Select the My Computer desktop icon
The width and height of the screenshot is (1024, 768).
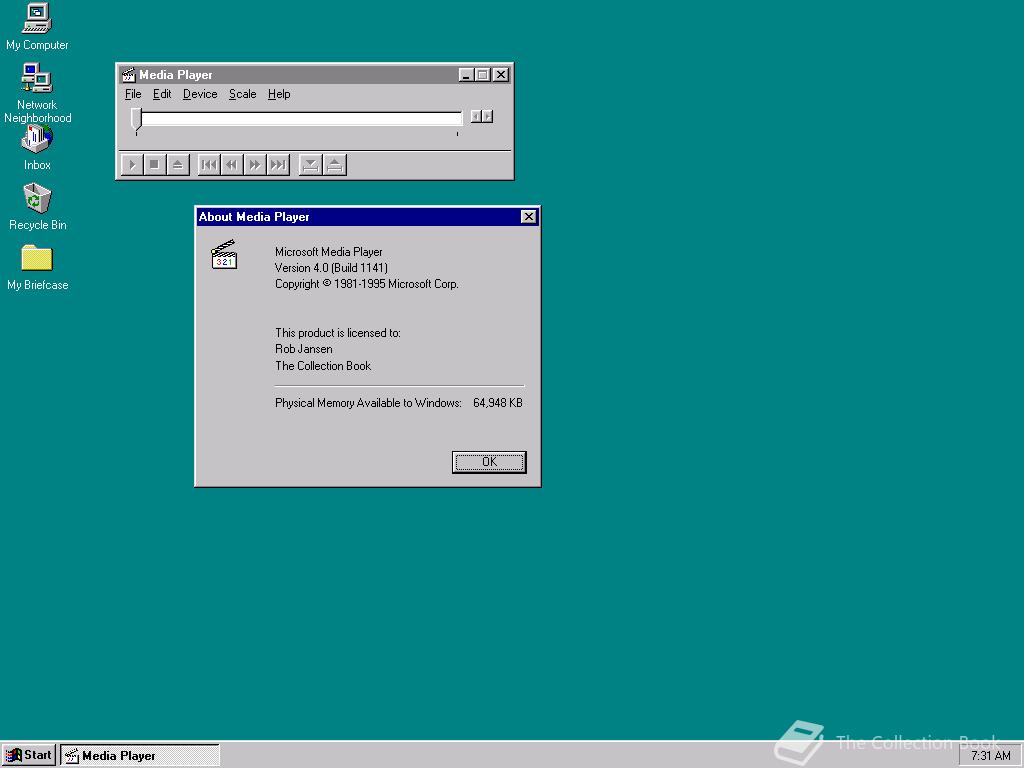click(37, 27)
